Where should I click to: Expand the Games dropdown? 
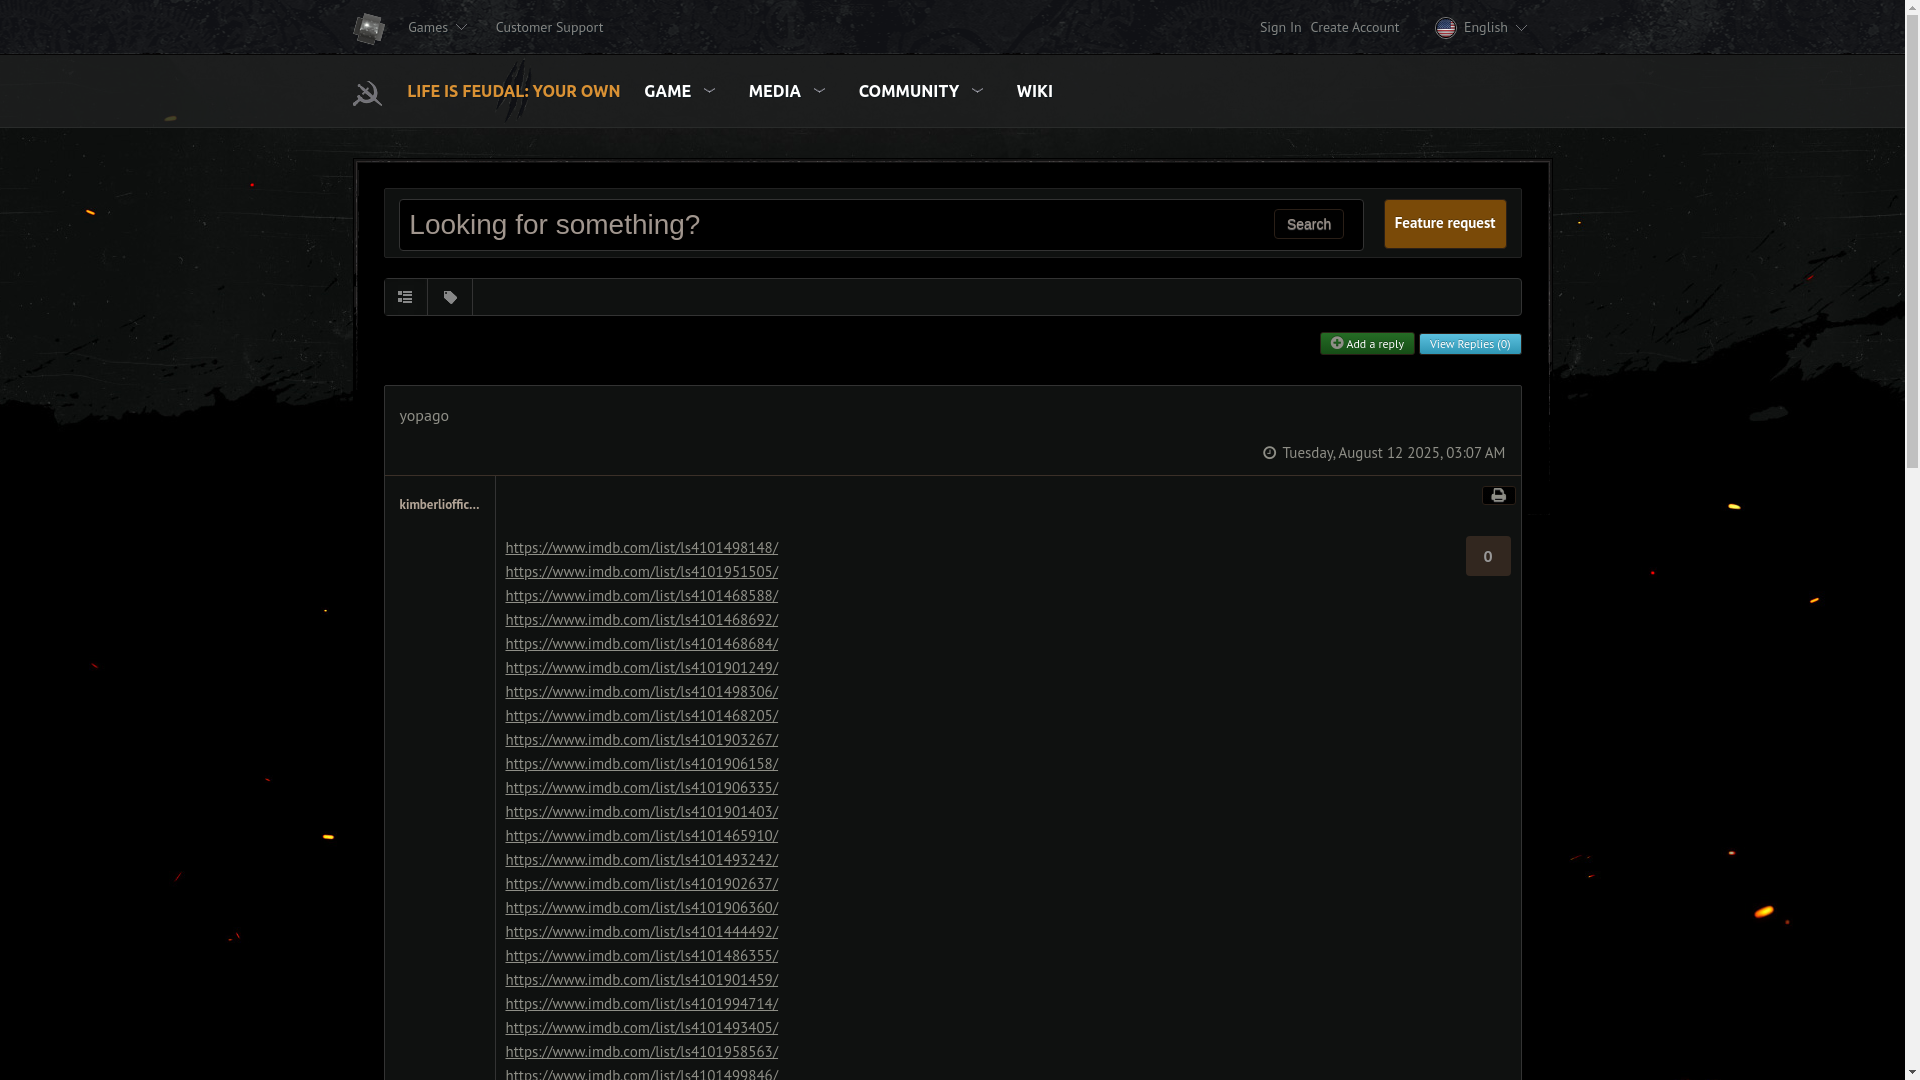[x=437, y=27]
